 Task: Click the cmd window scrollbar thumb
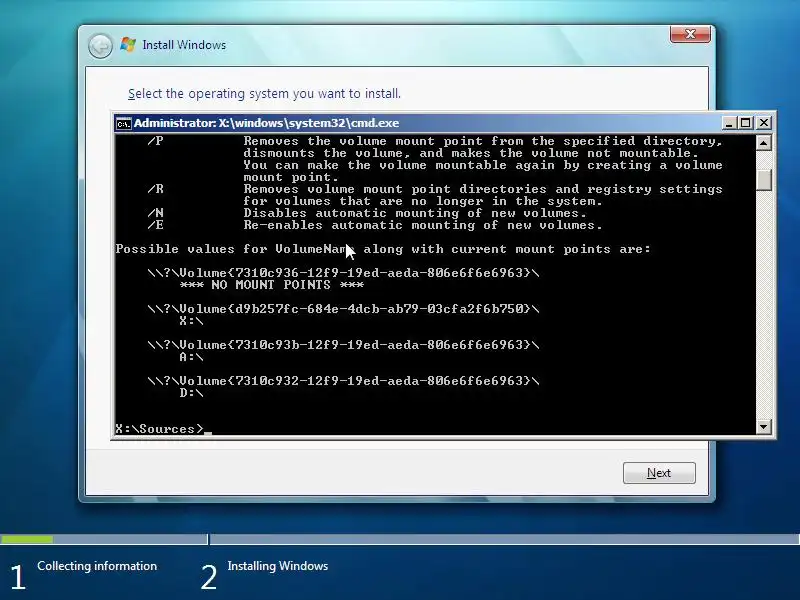click(763, 180)
